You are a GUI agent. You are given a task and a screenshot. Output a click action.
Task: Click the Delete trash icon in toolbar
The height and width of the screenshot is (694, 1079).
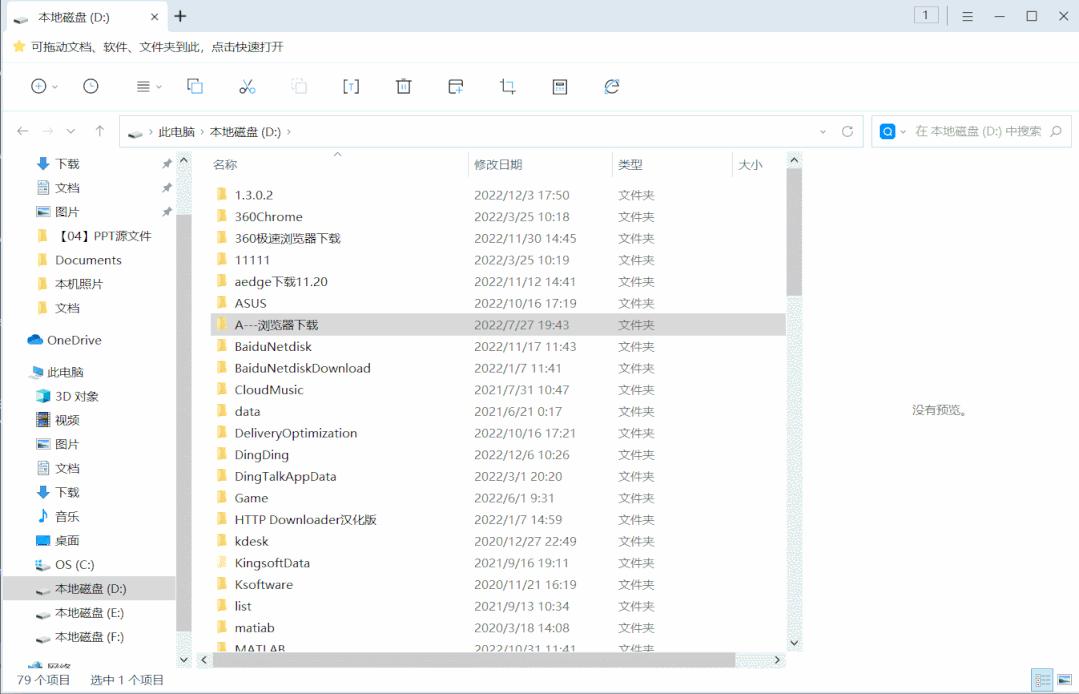(x=403, y=86)
